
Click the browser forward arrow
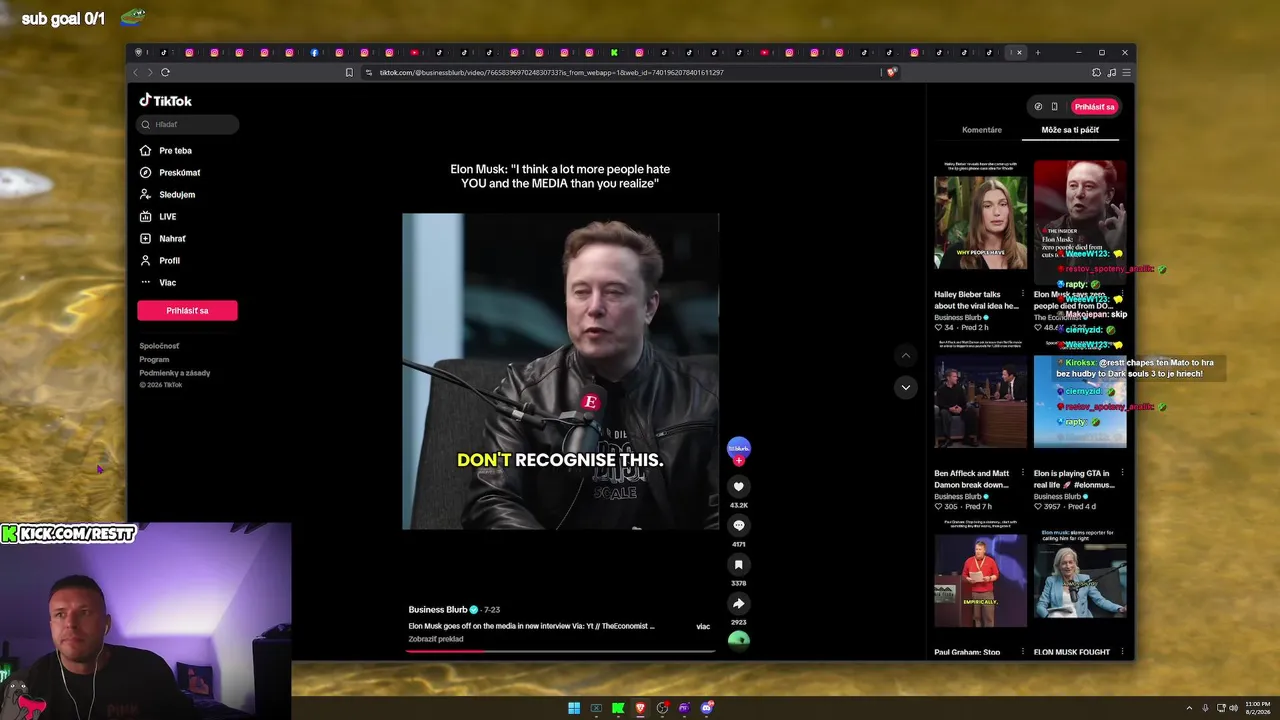point(150,72)
